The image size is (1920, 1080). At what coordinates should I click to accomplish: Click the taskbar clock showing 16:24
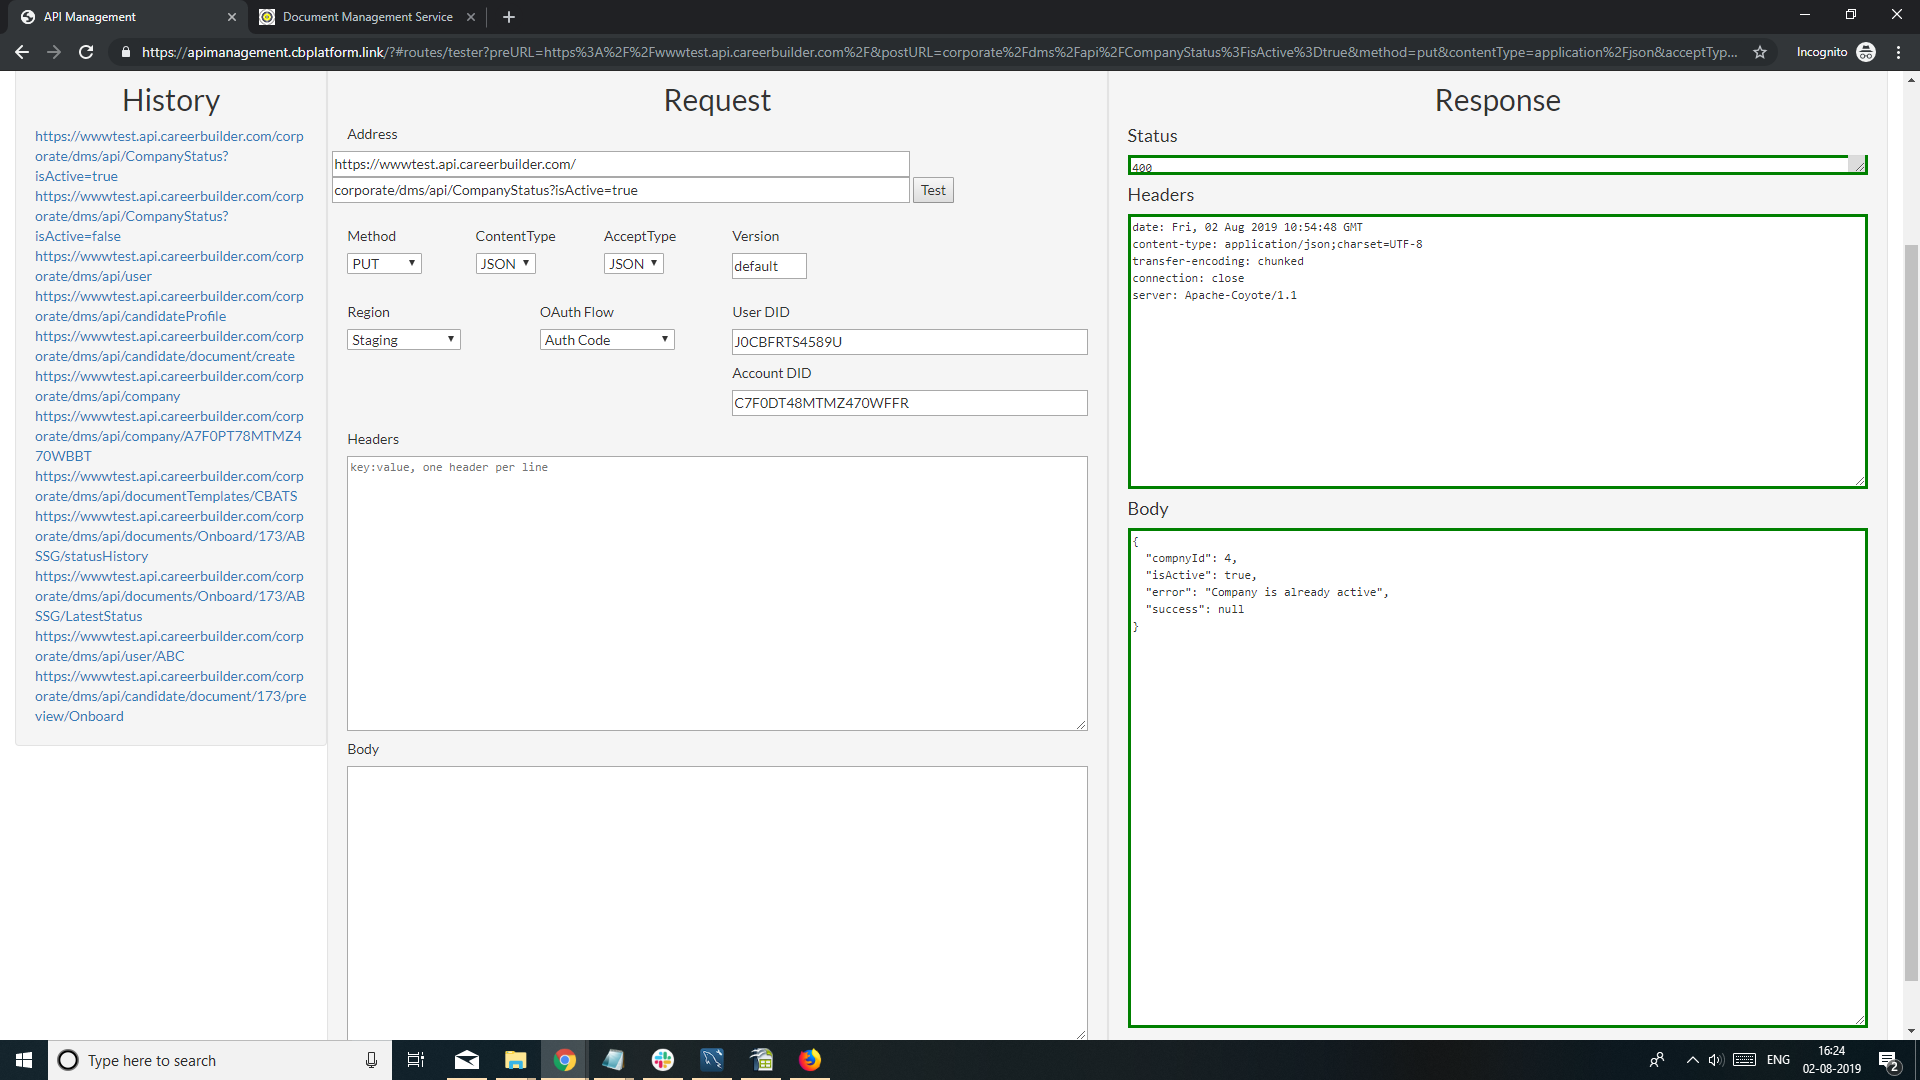pos(1832,1060)
